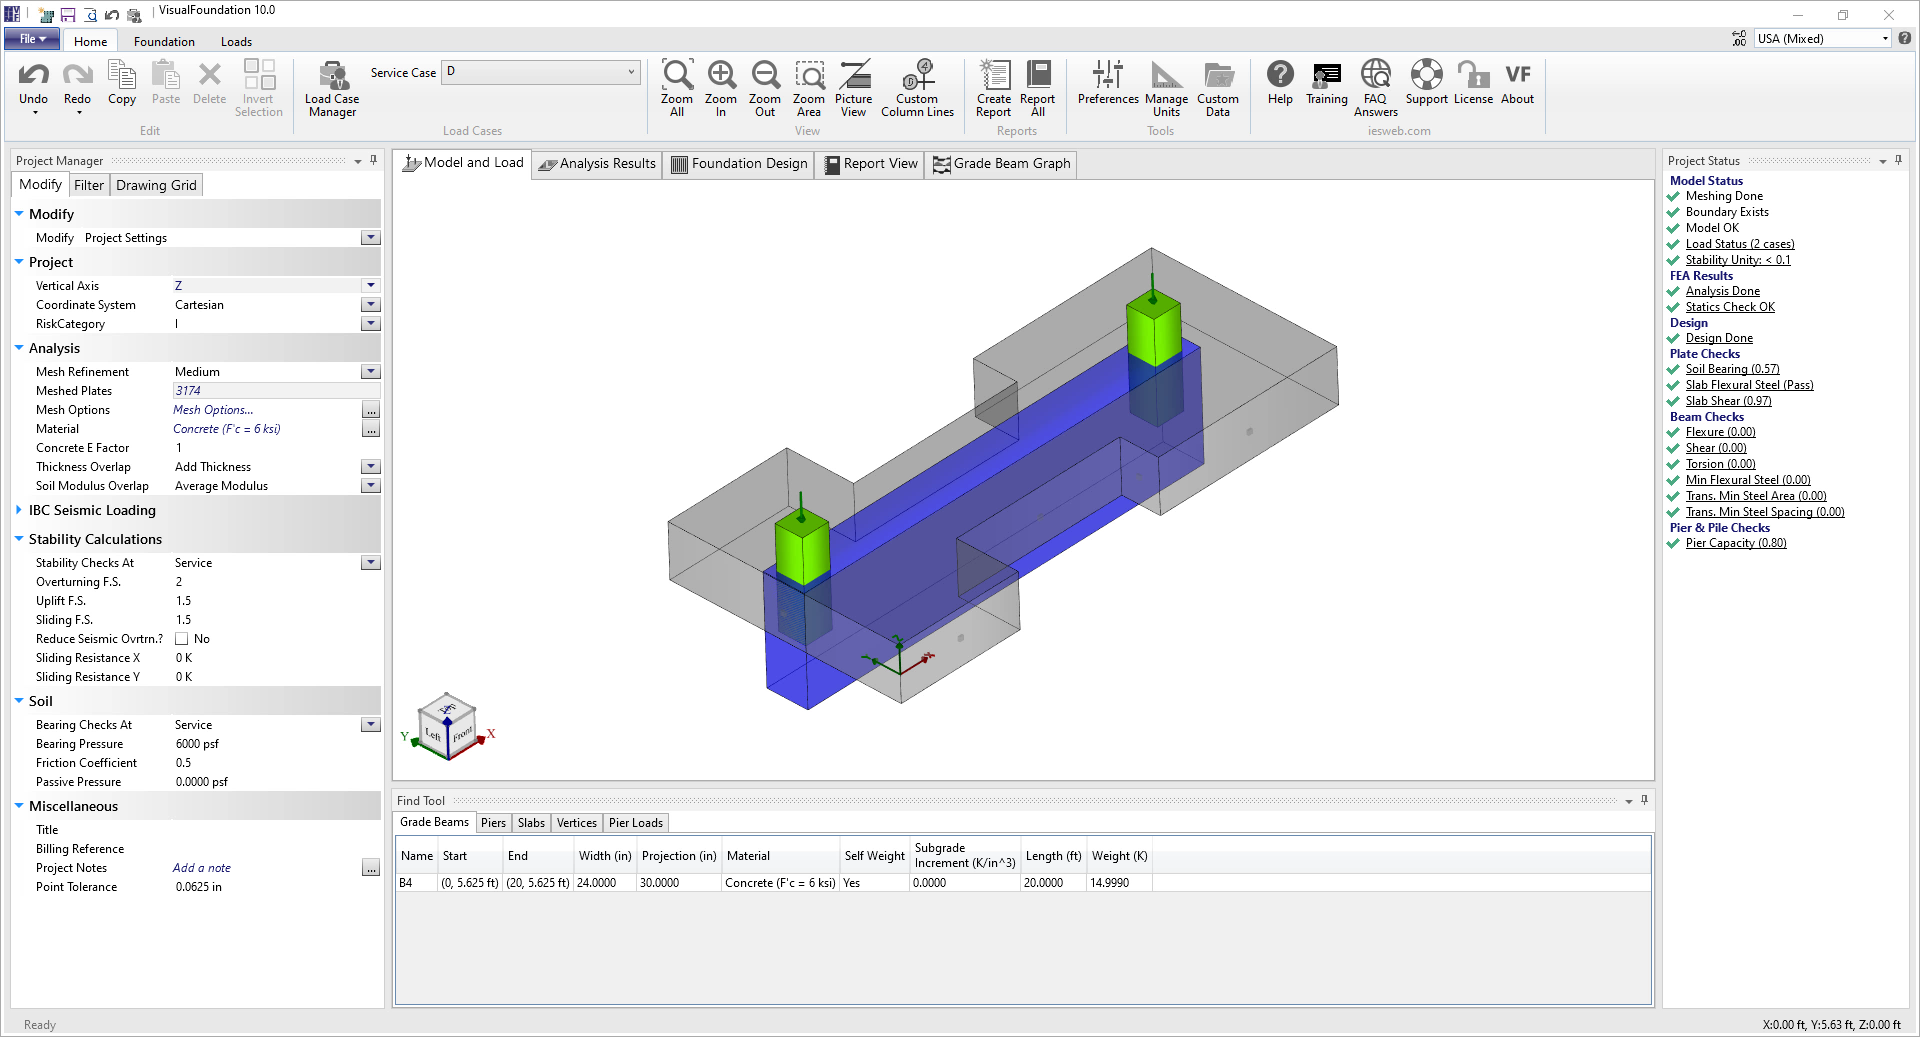Click the Statics Check OK link
Viewport: 1920px width, 1040px height.
1730,307
